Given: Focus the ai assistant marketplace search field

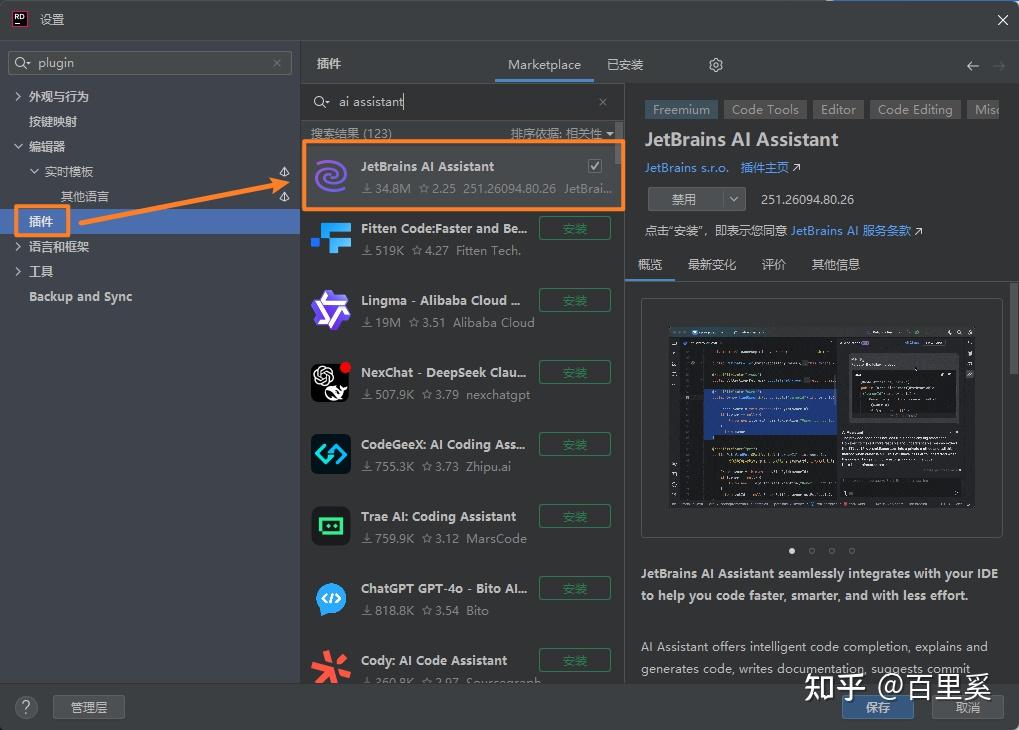Looking at the screenshot, I should 461,102.
